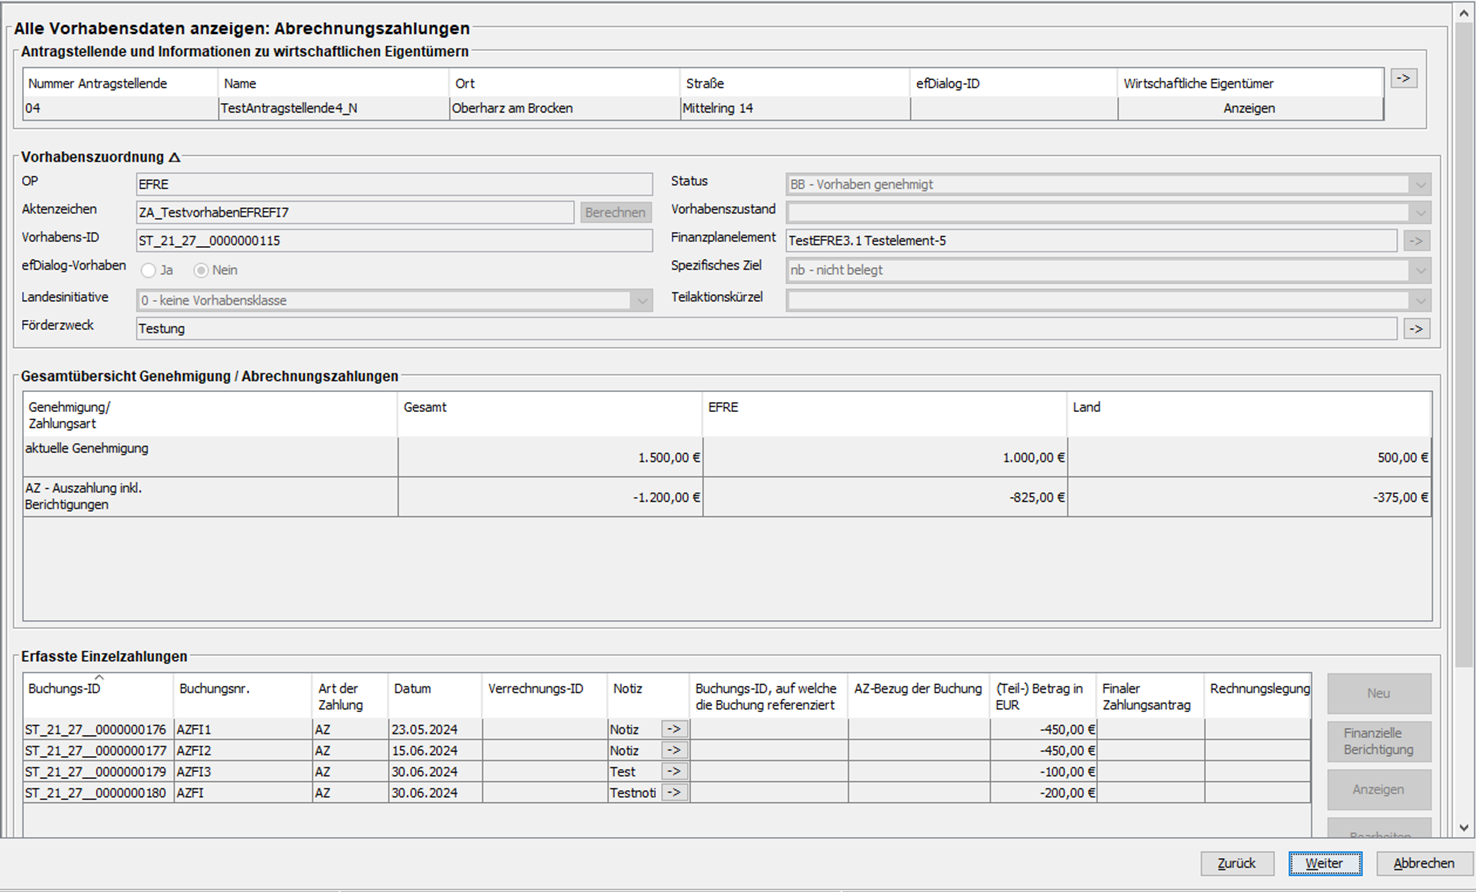Open Vorhabenszustand dropdown
The height and width of the screenshot is (892, 1476).
(1420, 213)
